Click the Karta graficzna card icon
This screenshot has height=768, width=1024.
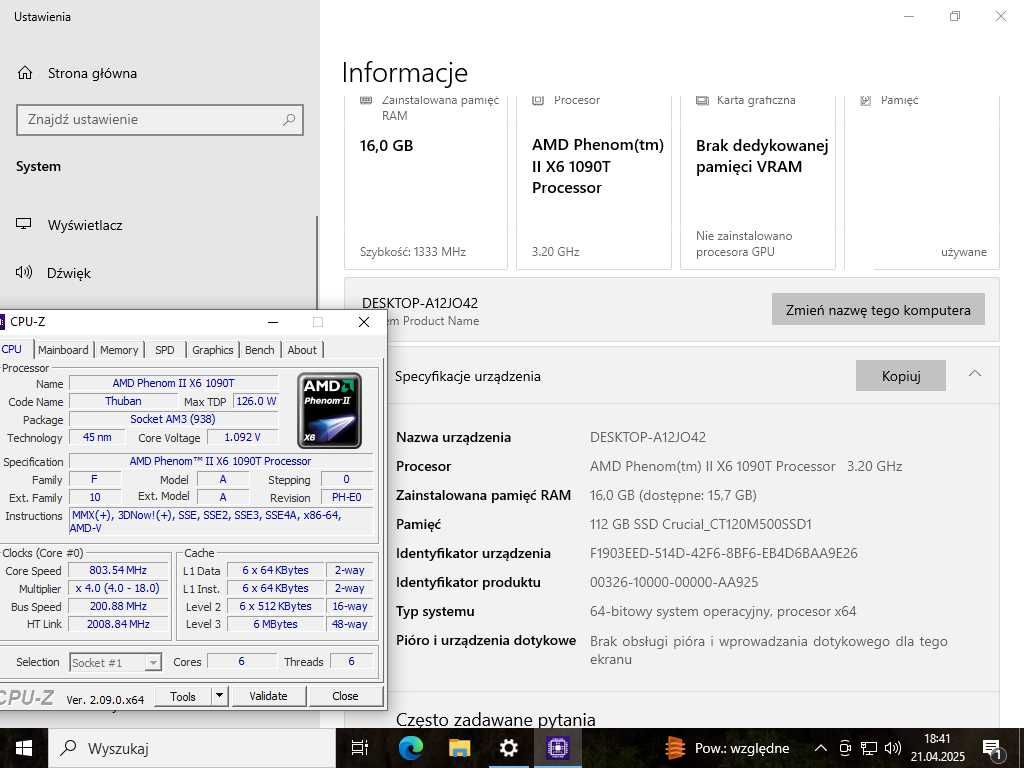coord(702,101)
